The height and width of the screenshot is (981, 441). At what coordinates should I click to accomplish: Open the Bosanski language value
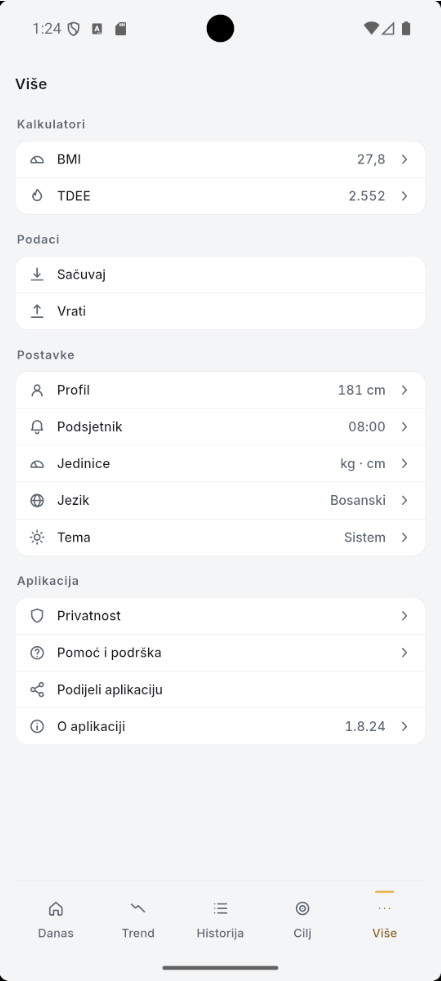tap(358, 501)
